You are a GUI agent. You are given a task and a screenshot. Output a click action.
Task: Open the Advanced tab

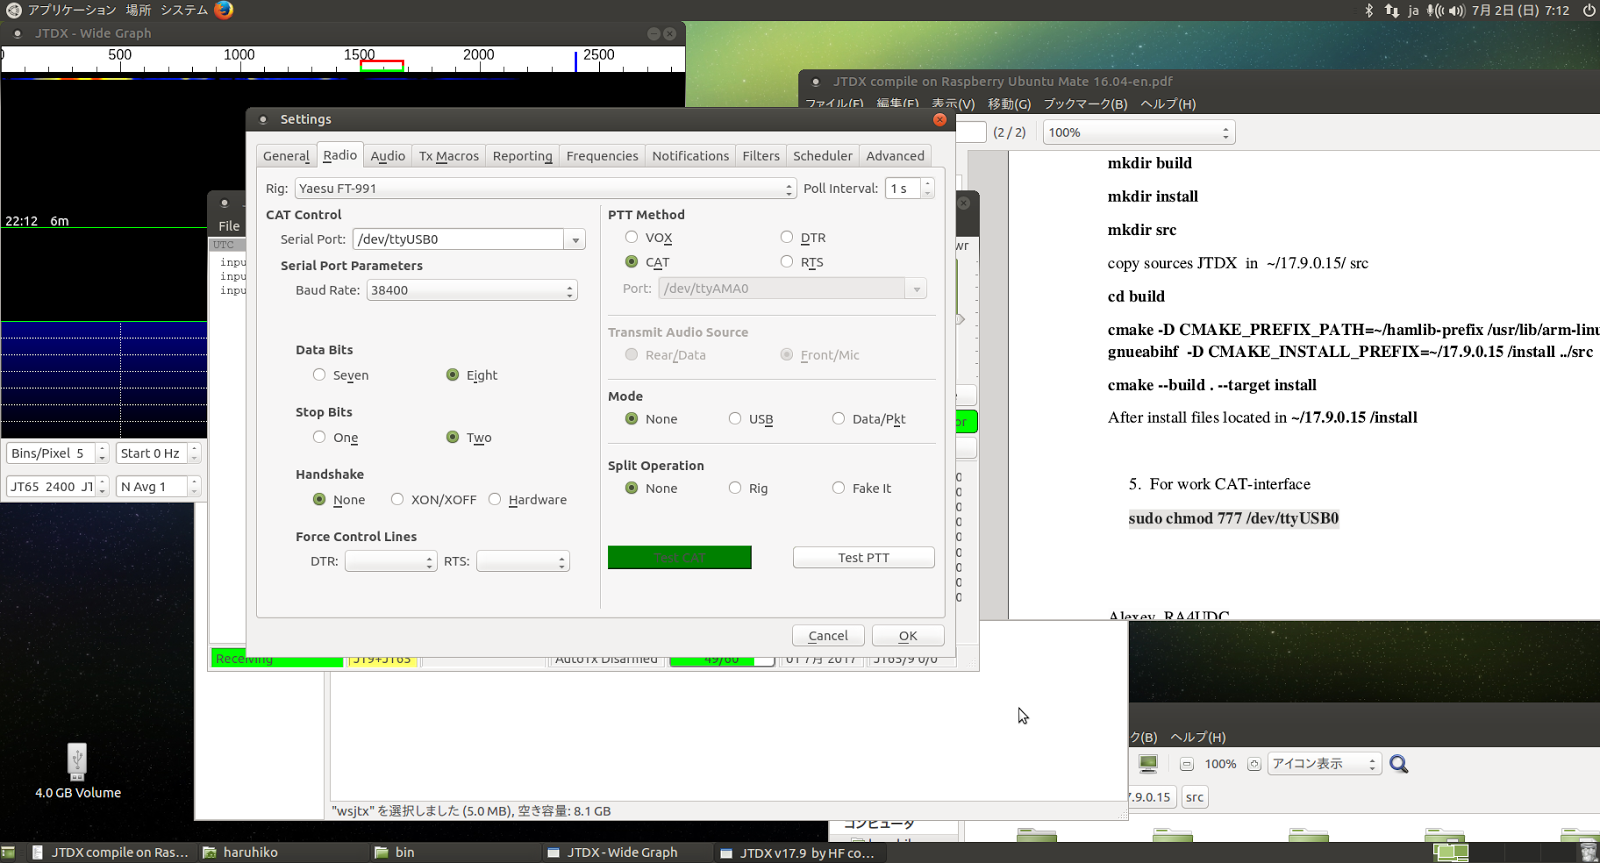896,156
